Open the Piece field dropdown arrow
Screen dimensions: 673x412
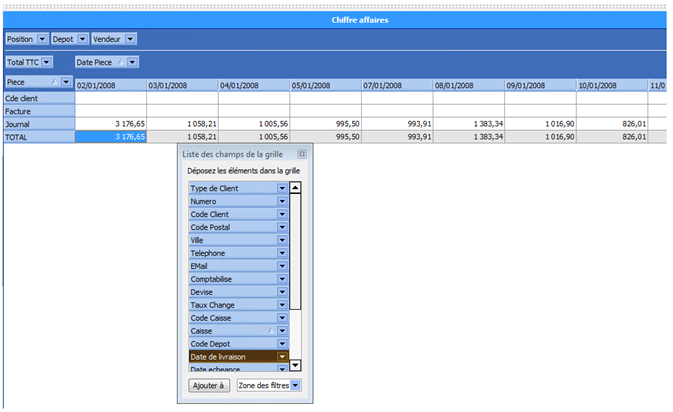(x=66, y=82)
